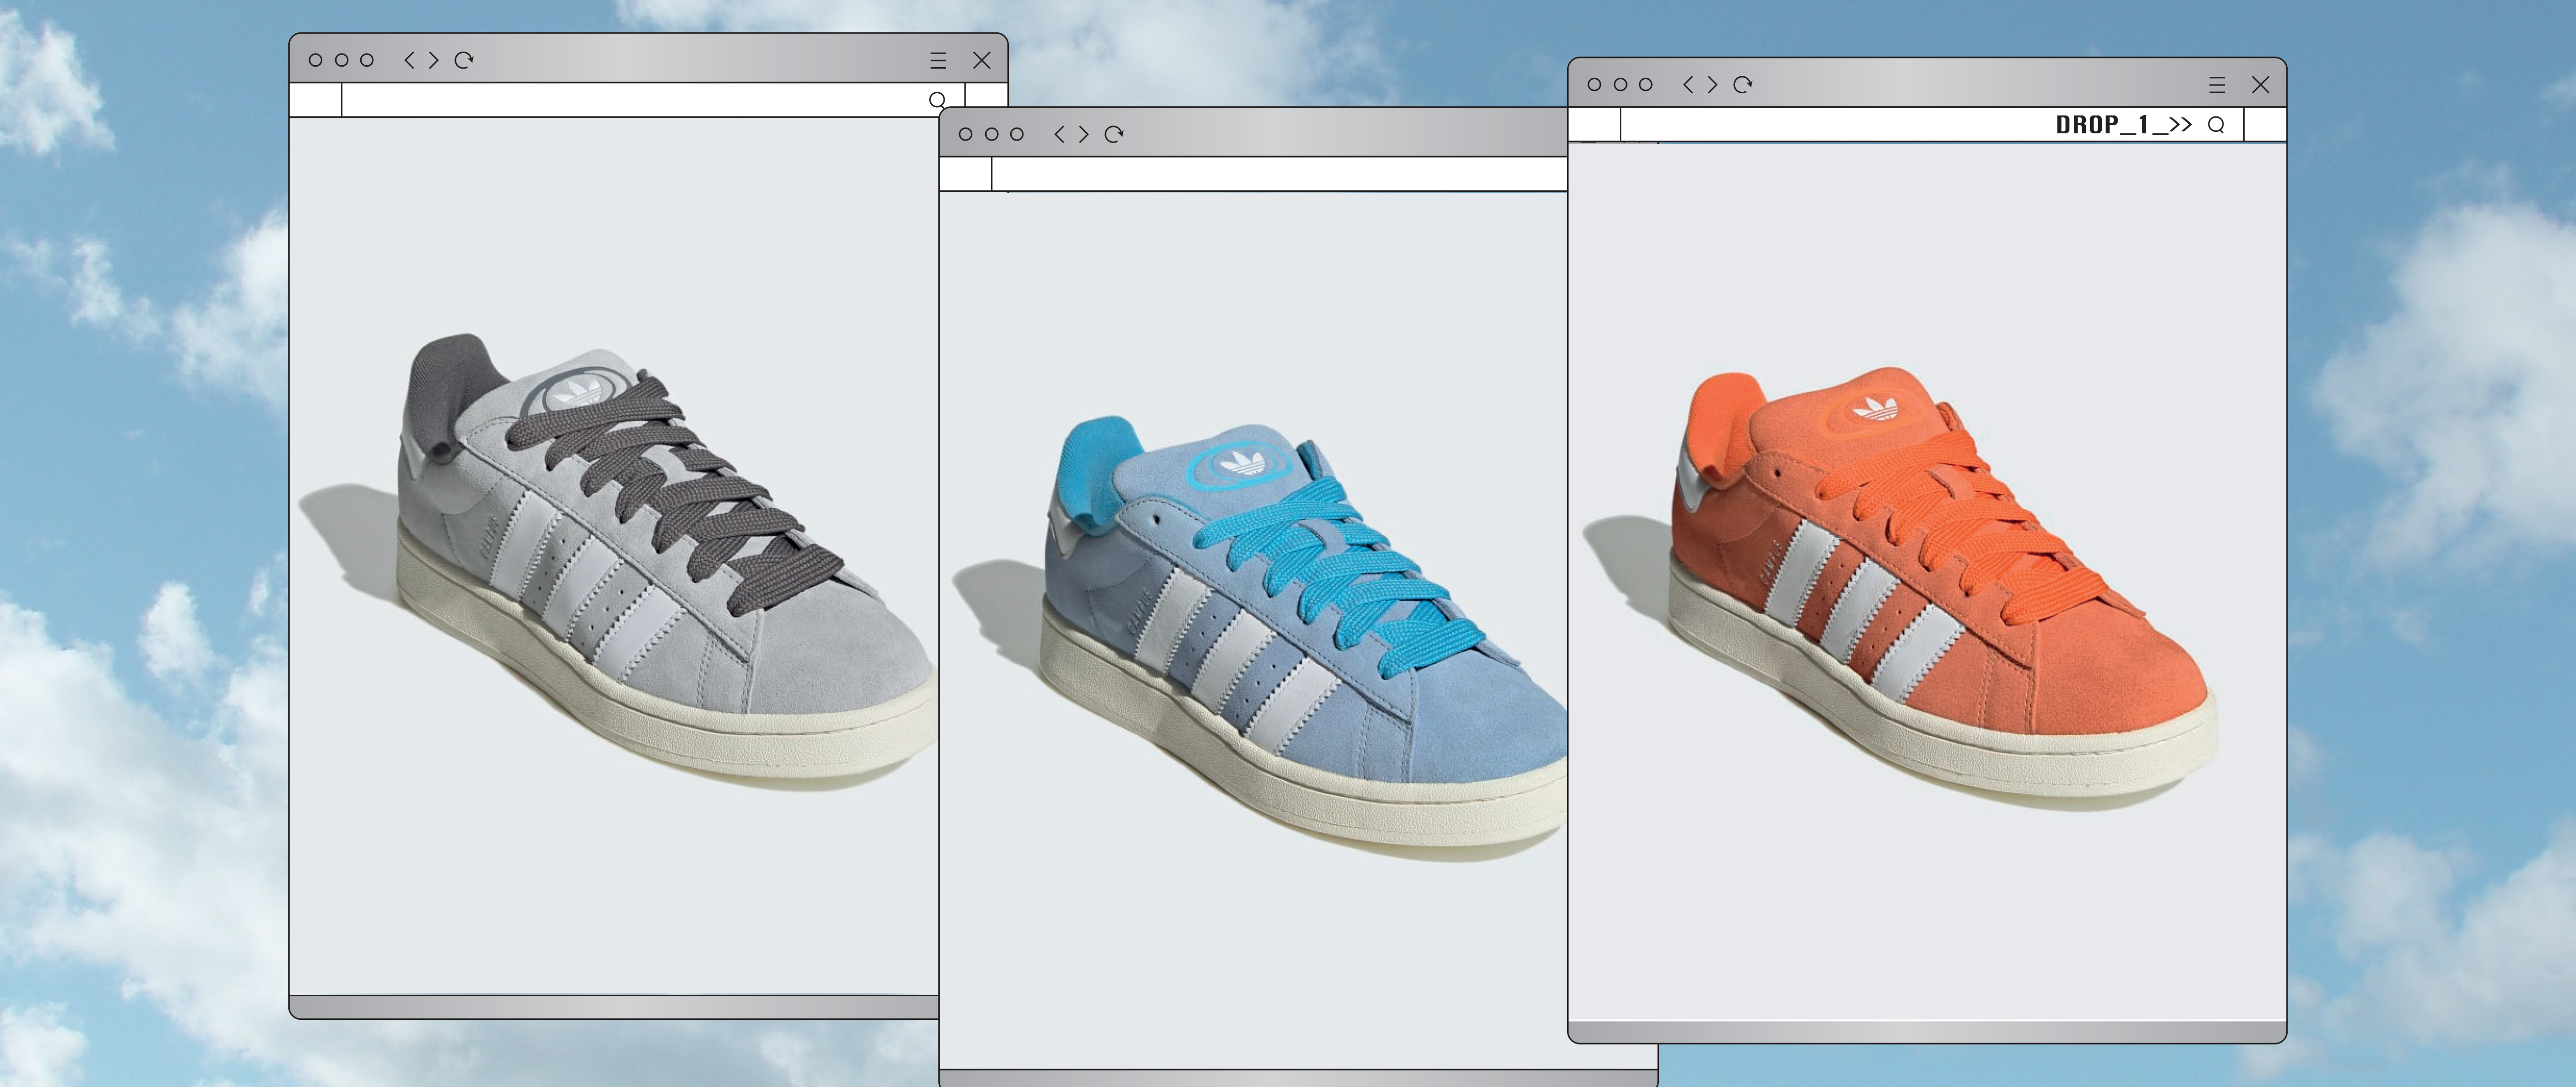This screenshot has height=1087, width=2576.
Task: Click forward arrow in grey sneaker window
Action: pos(433,60)
